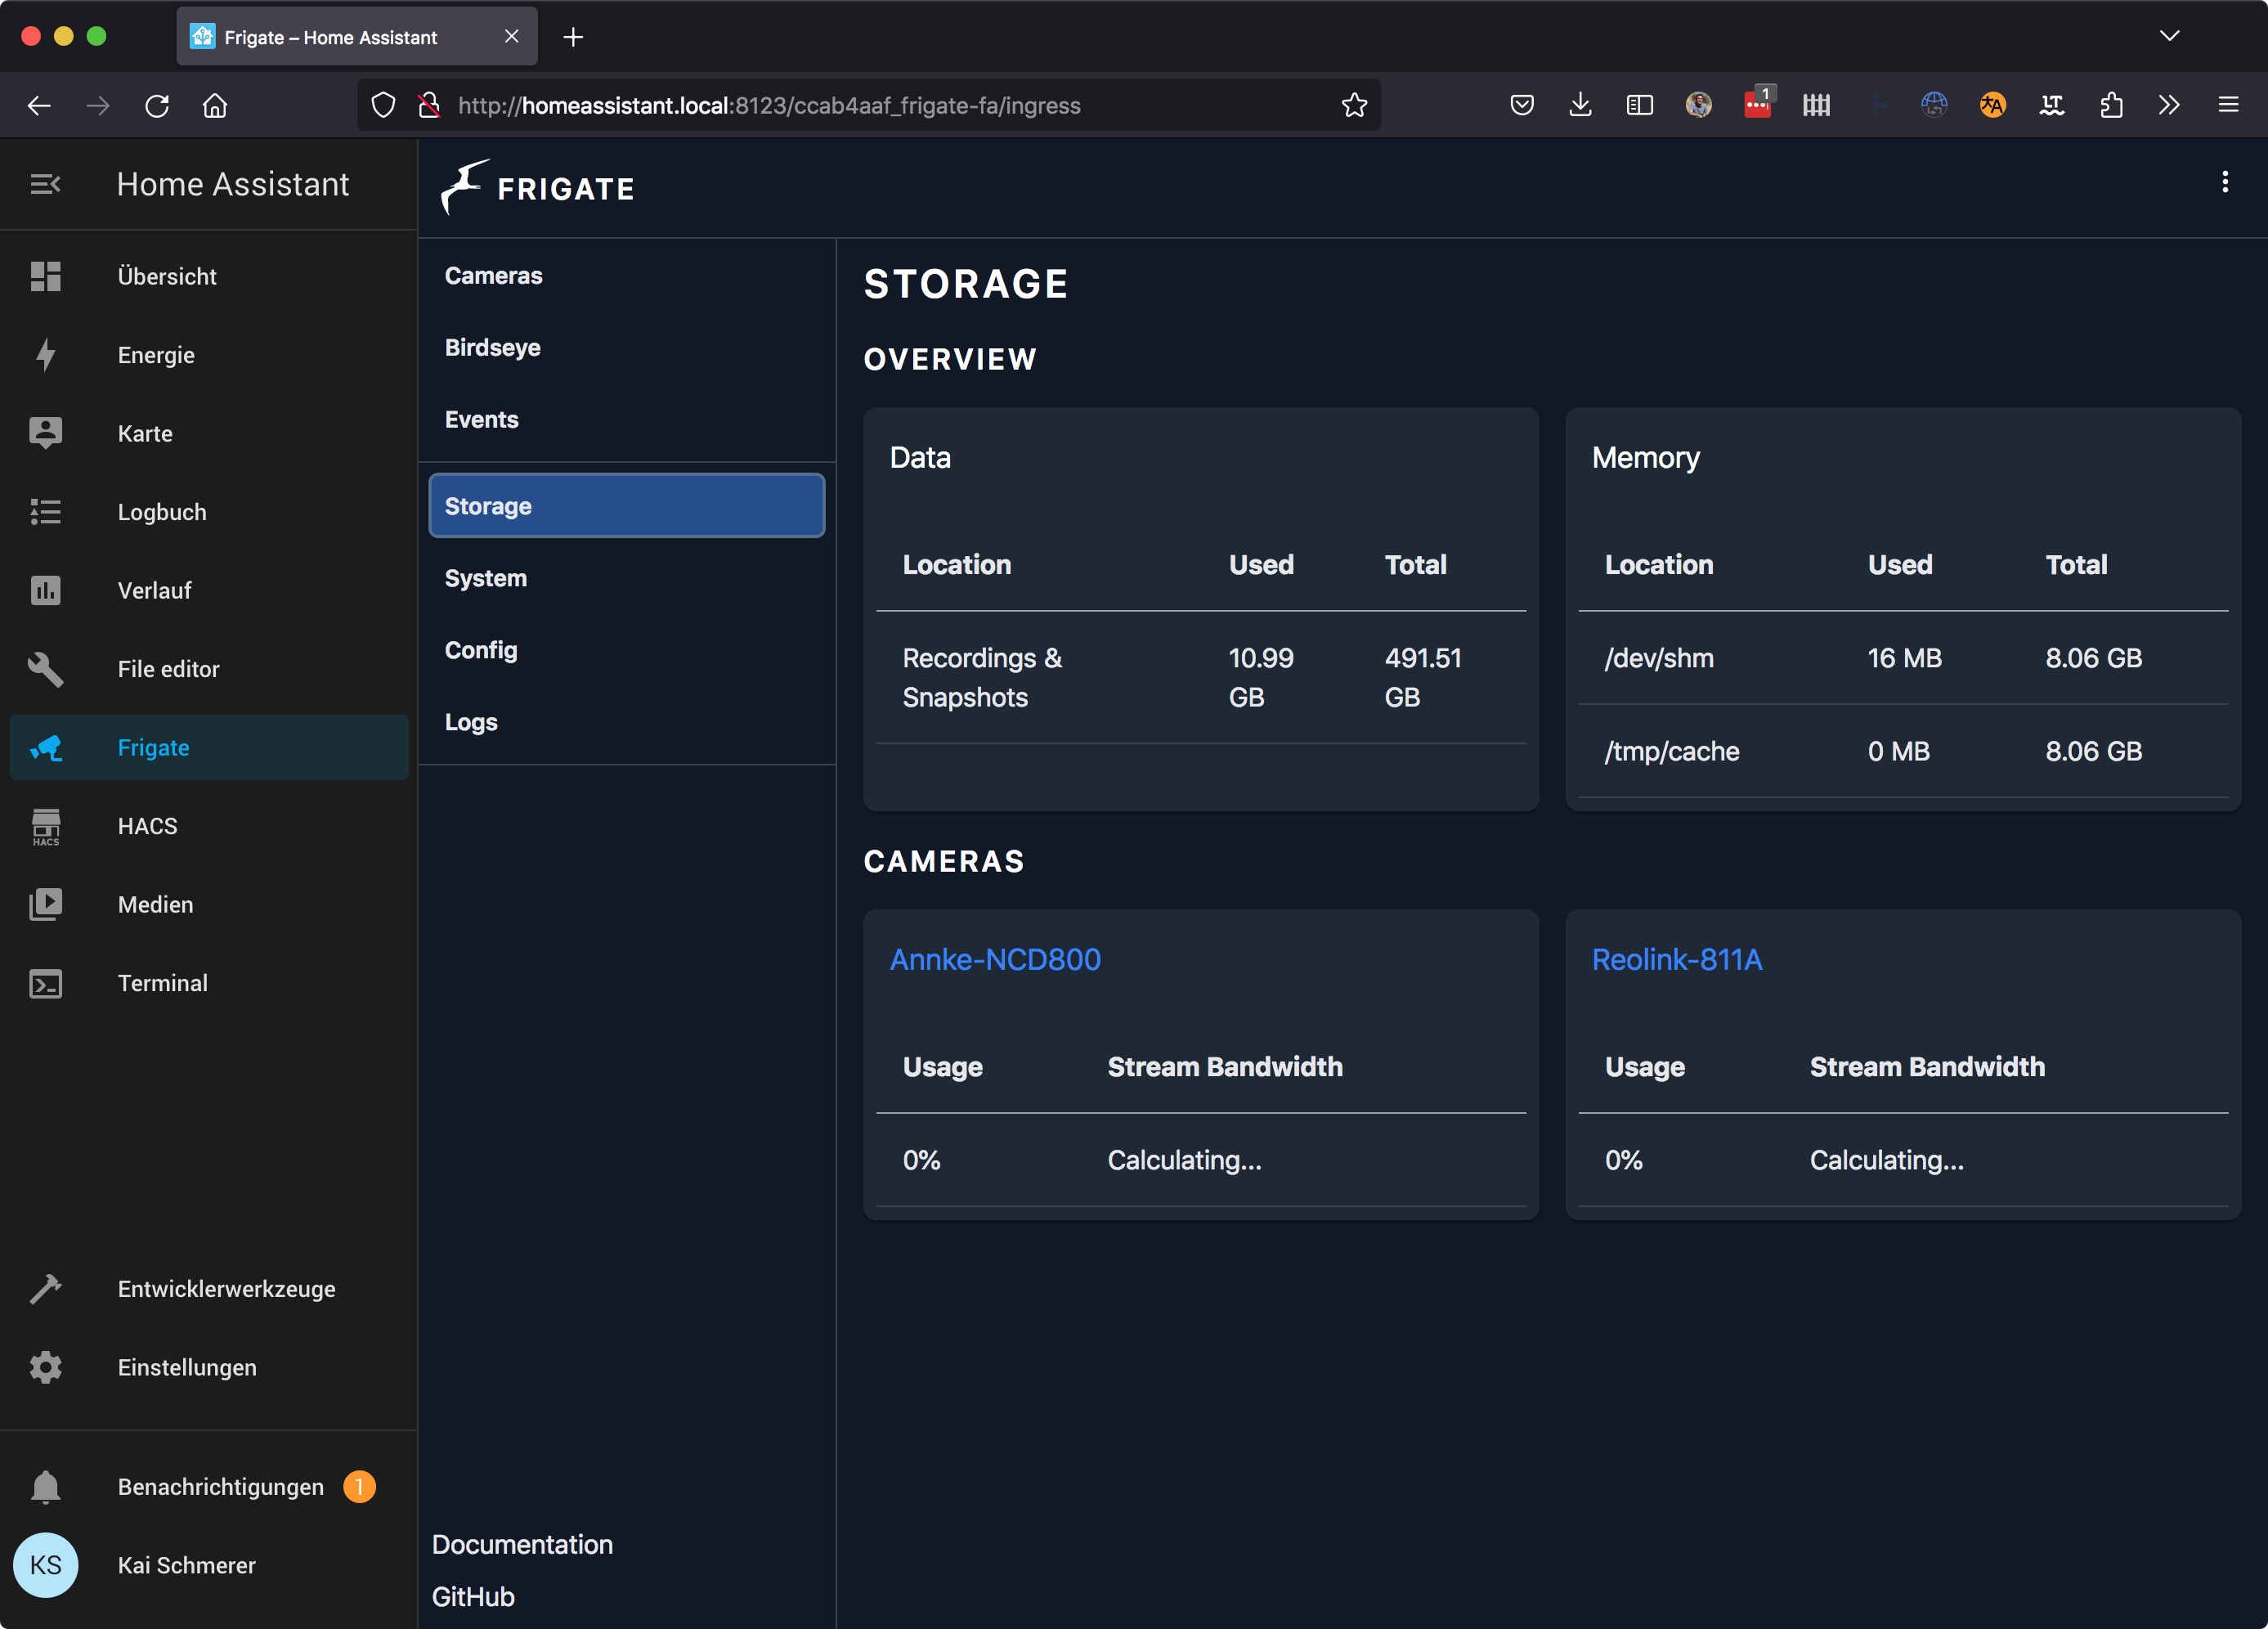Open HACS from the sidebar icon
This screenshot has height=1629, width=2268.
[46, 826]
